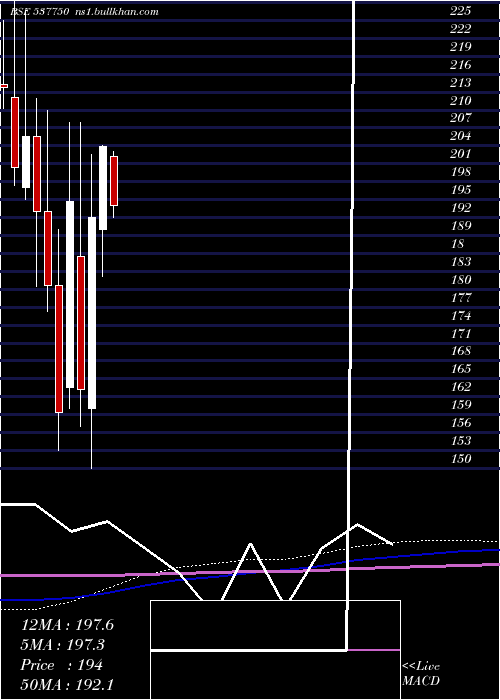
Task: Click the BSE 537750 ticker label
Action: click(x=39, y=12)
